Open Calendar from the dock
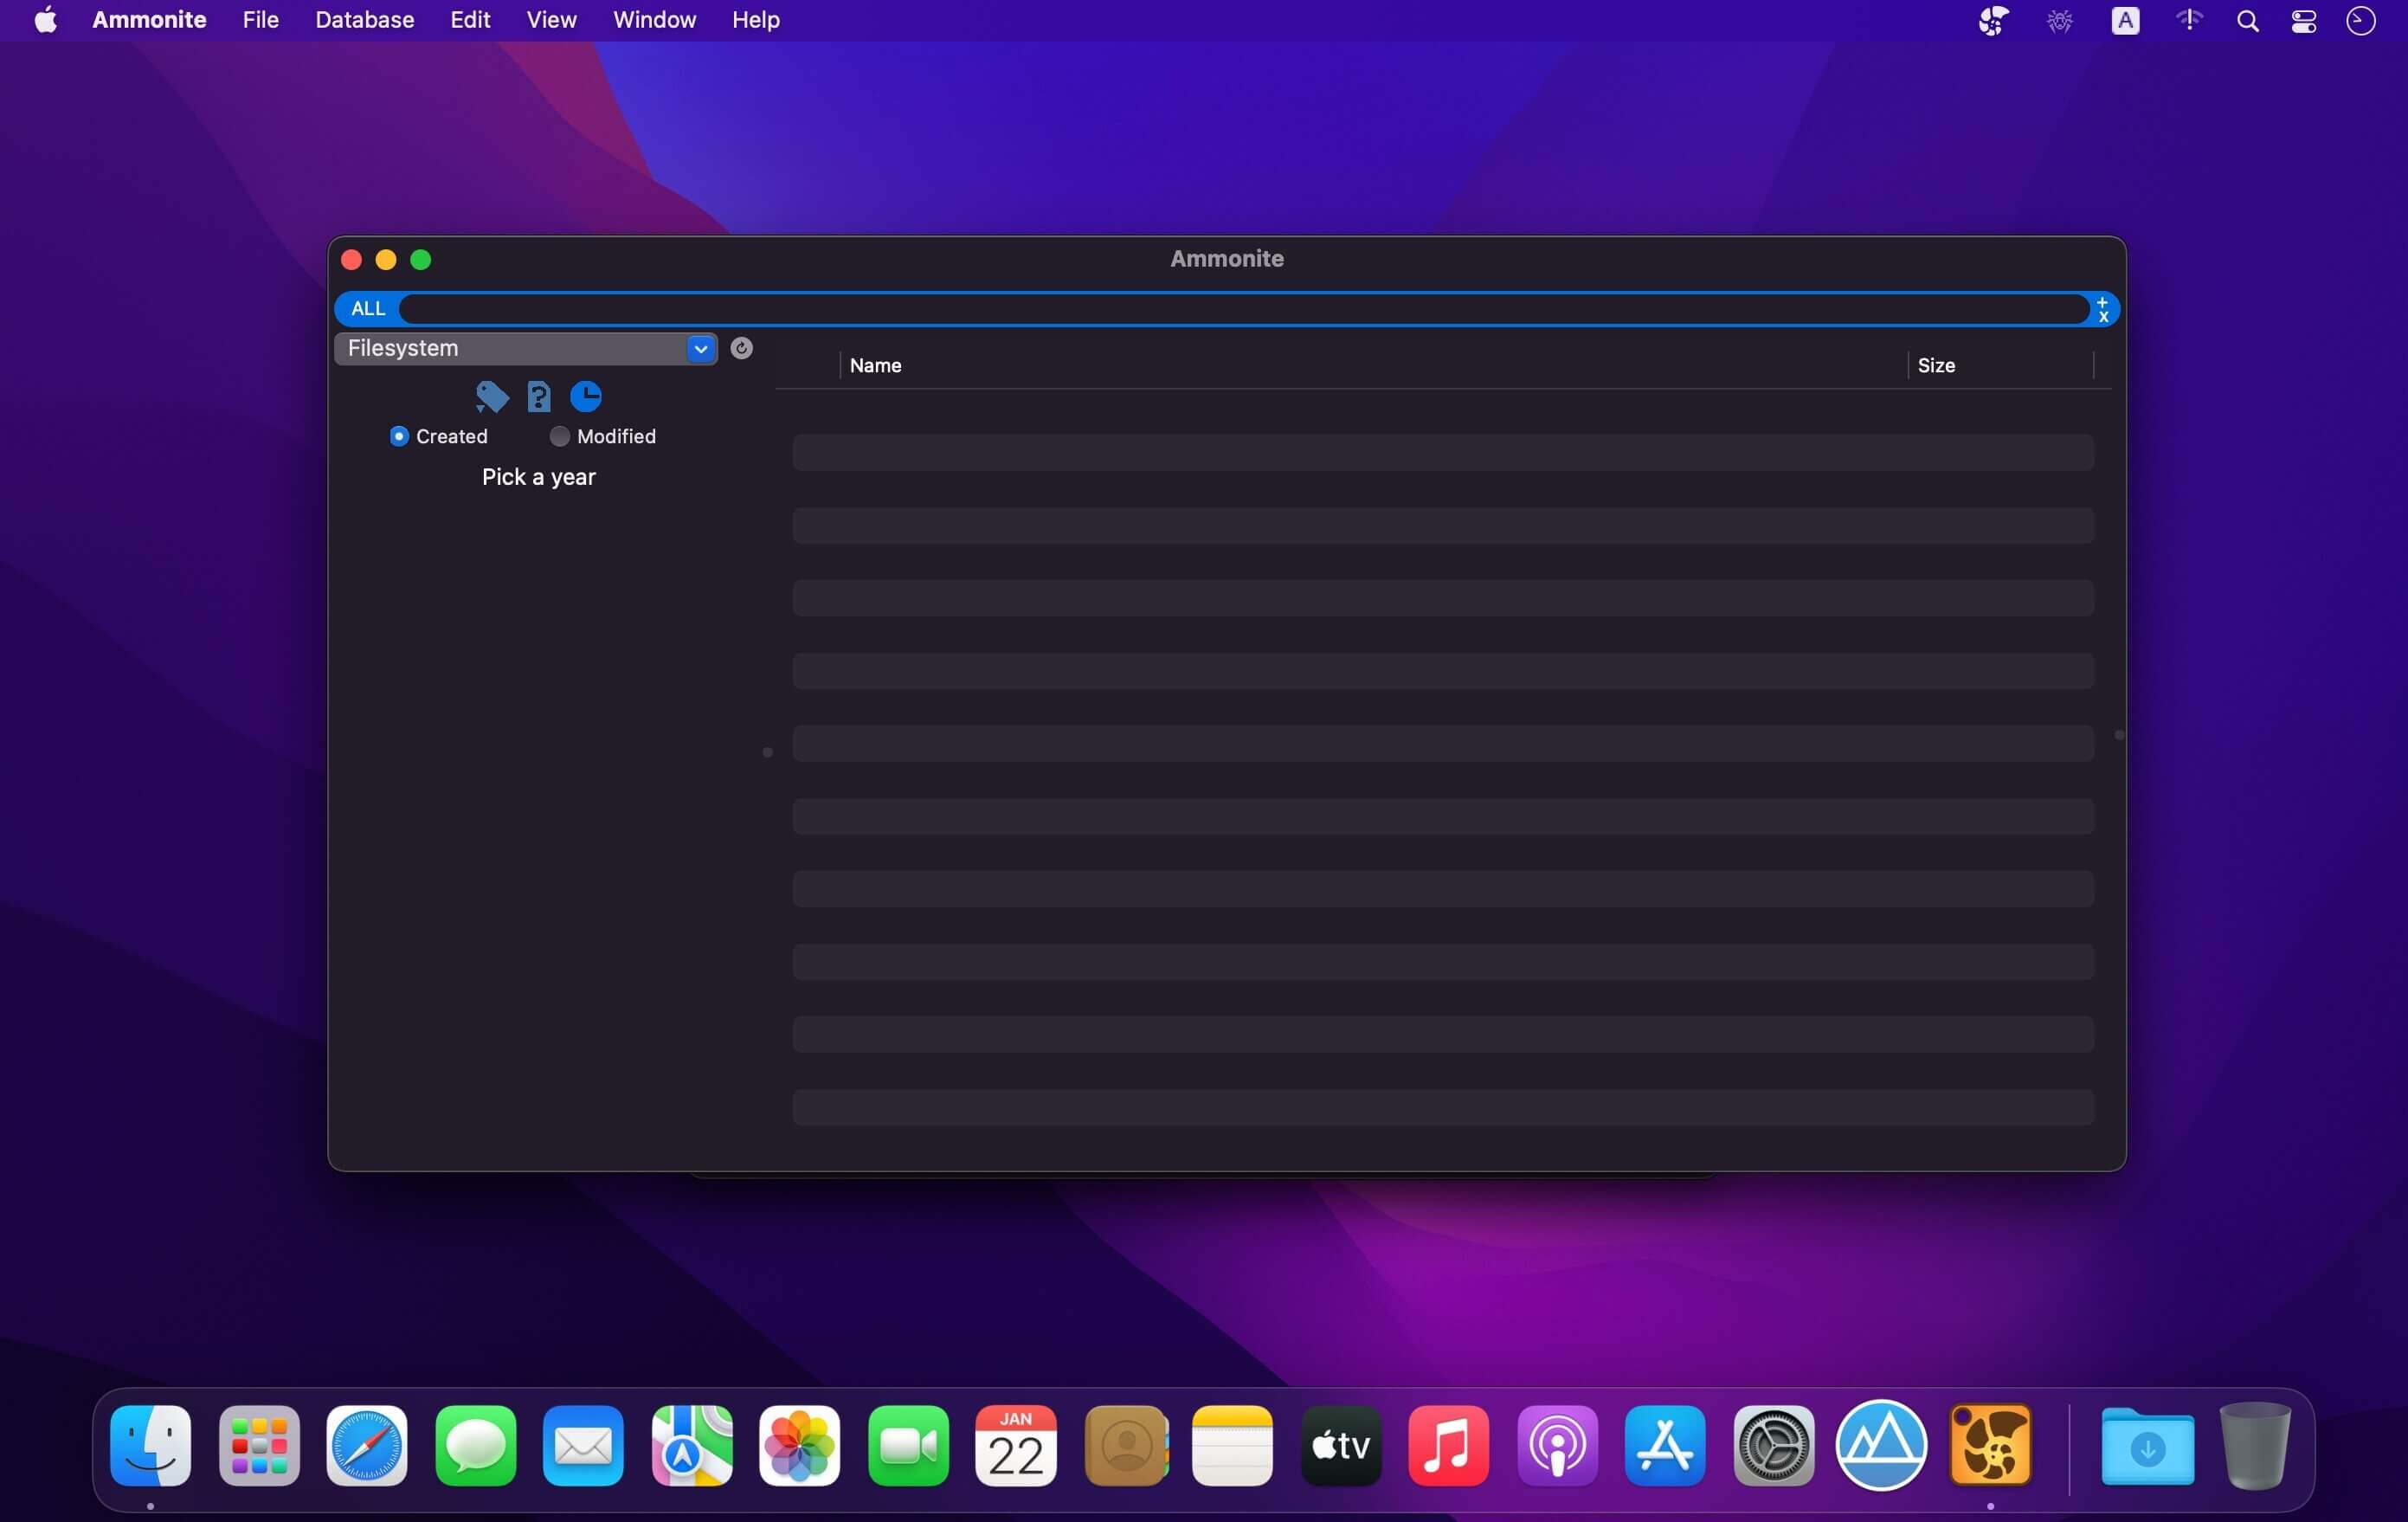2408x1522 pixels. 1015,1445
